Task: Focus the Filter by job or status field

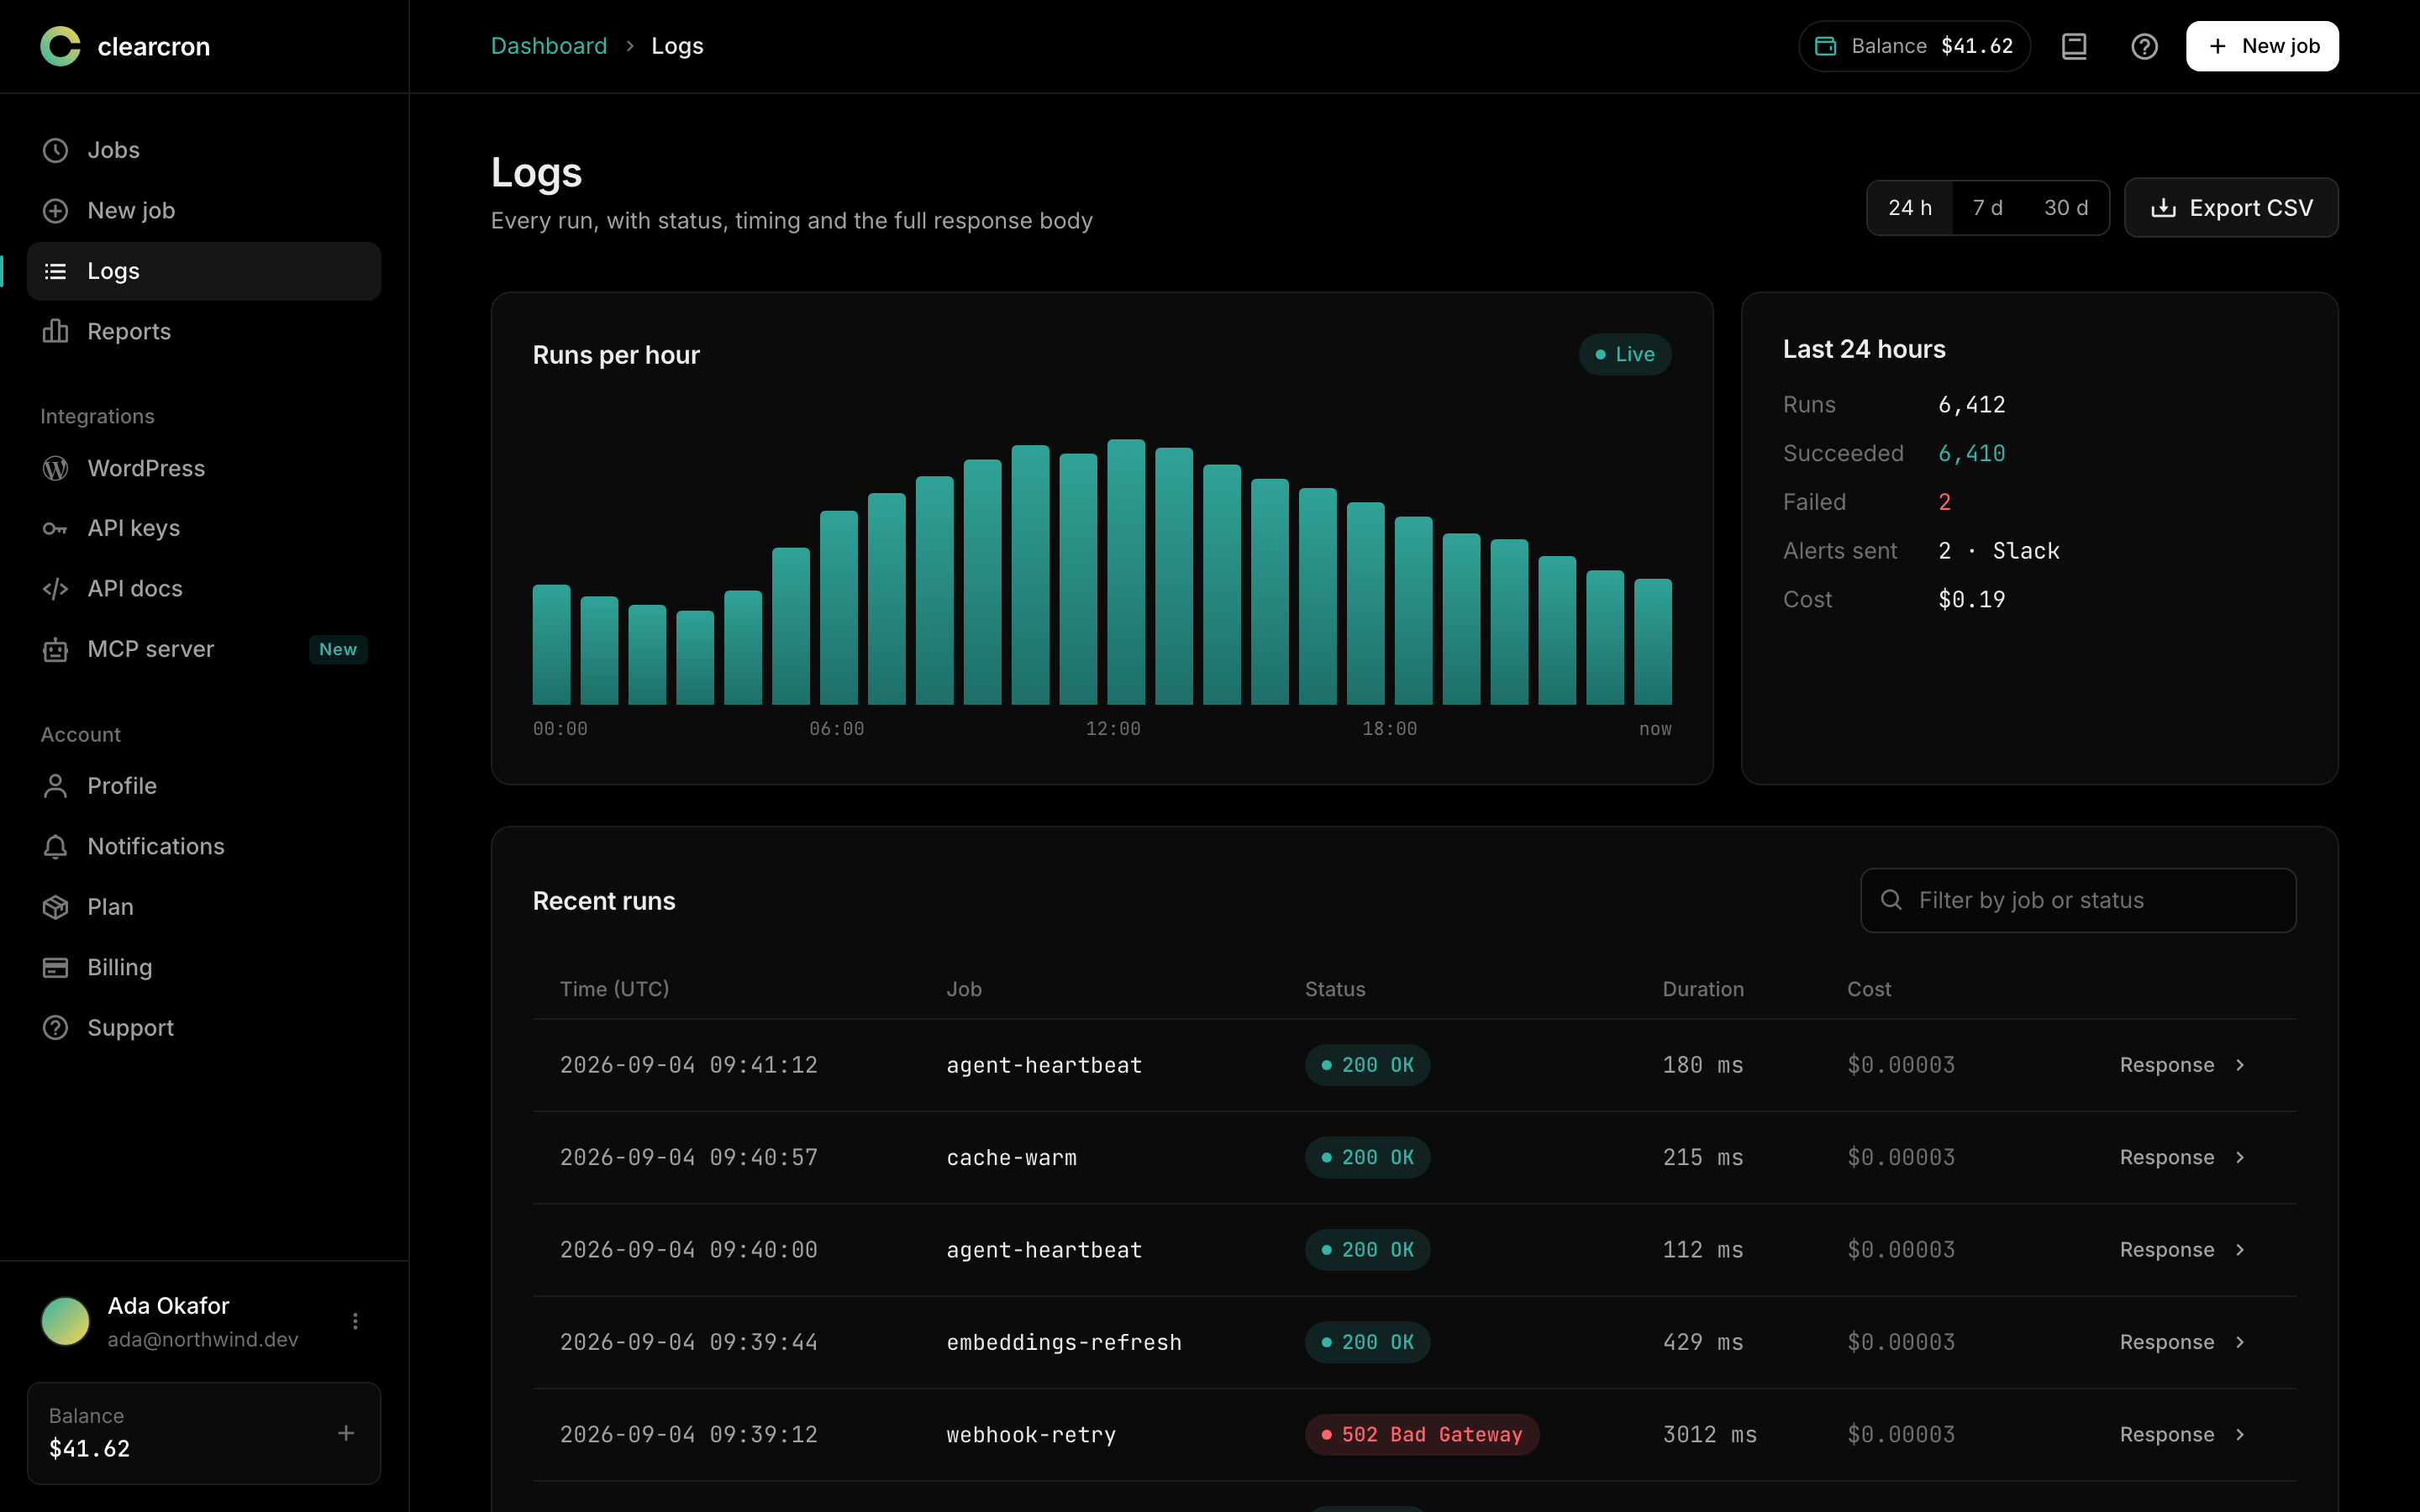Action: [2078, 900]
